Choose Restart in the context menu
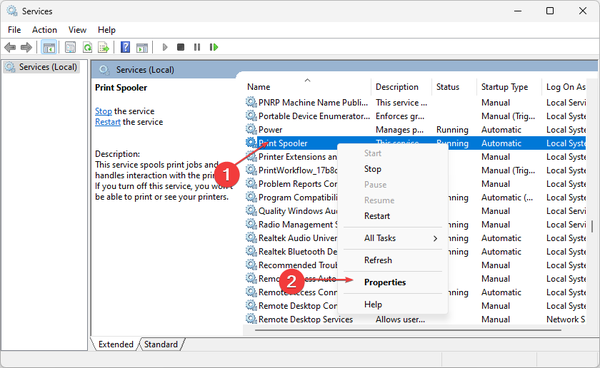 coord(377,216)
